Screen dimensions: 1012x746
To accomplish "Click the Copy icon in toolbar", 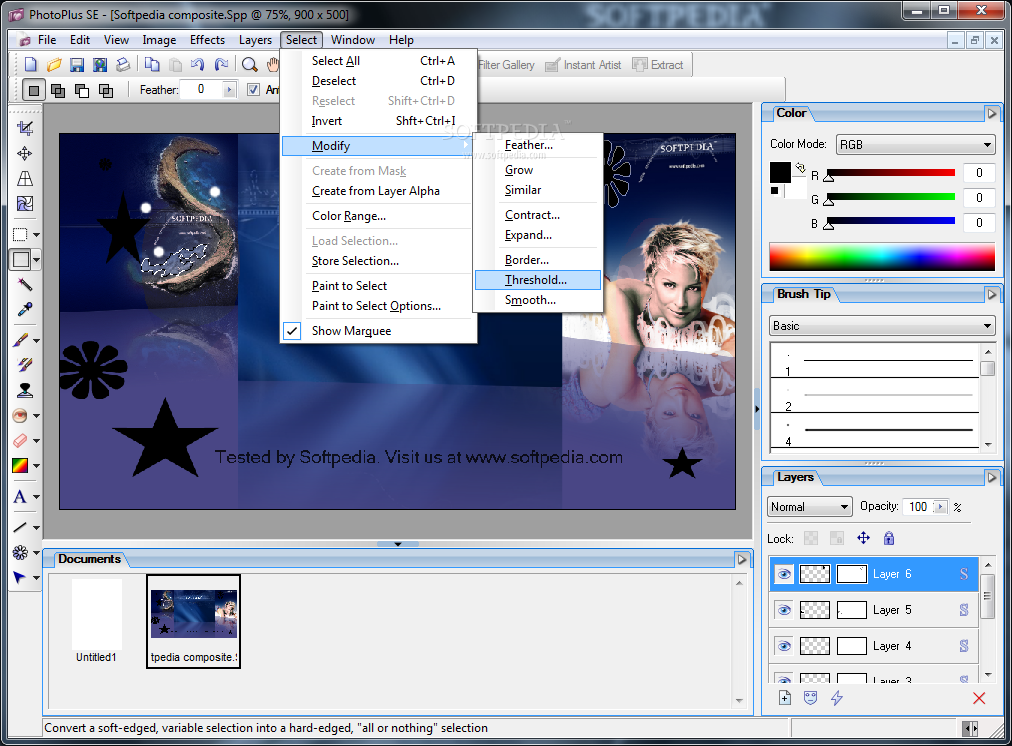I will coord(152,65).
